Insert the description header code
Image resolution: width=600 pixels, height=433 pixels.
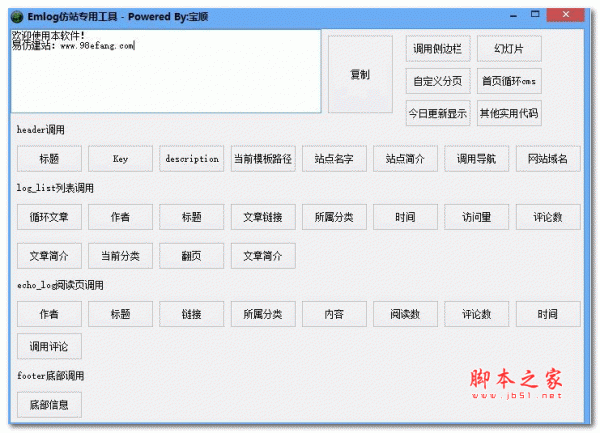(x=192, y=158)
